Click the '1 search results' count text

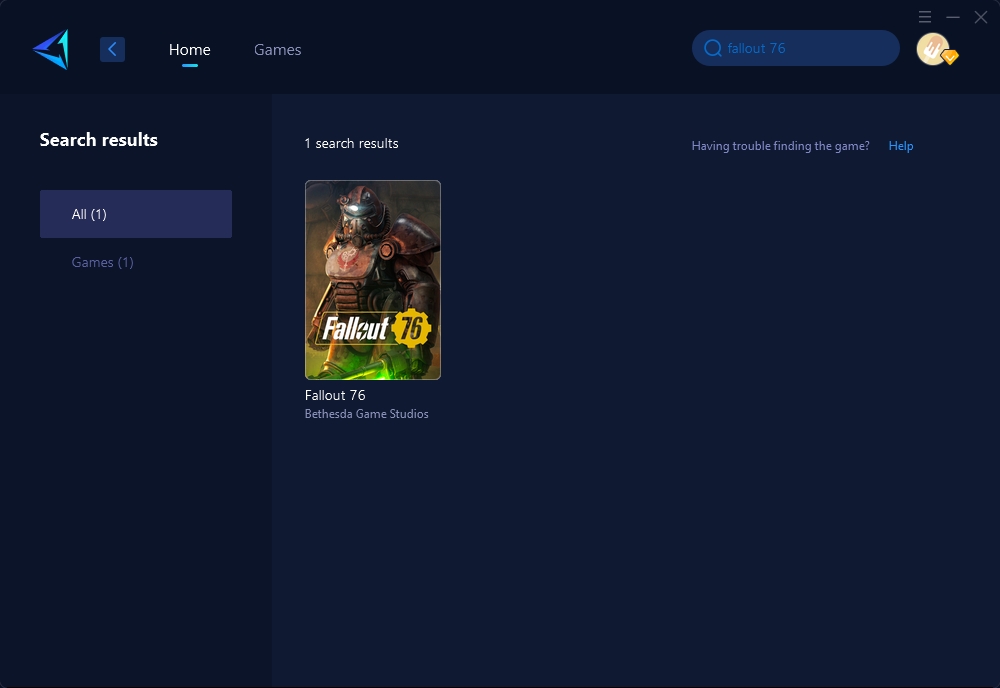click(351, 143)
